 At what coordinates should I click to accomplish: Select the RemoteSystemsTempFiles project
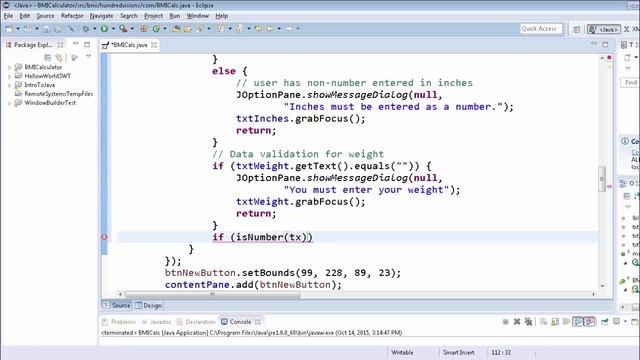click(x=58, y=94)
